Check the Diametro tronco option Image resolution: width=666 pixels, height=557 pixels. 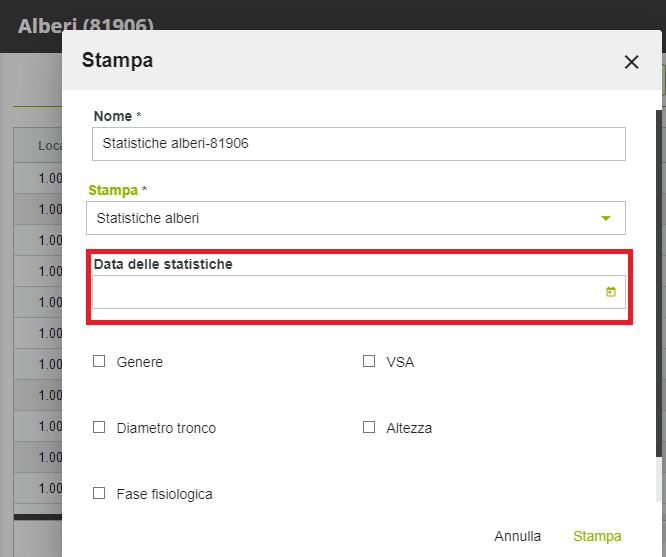(x=99, y=427)
